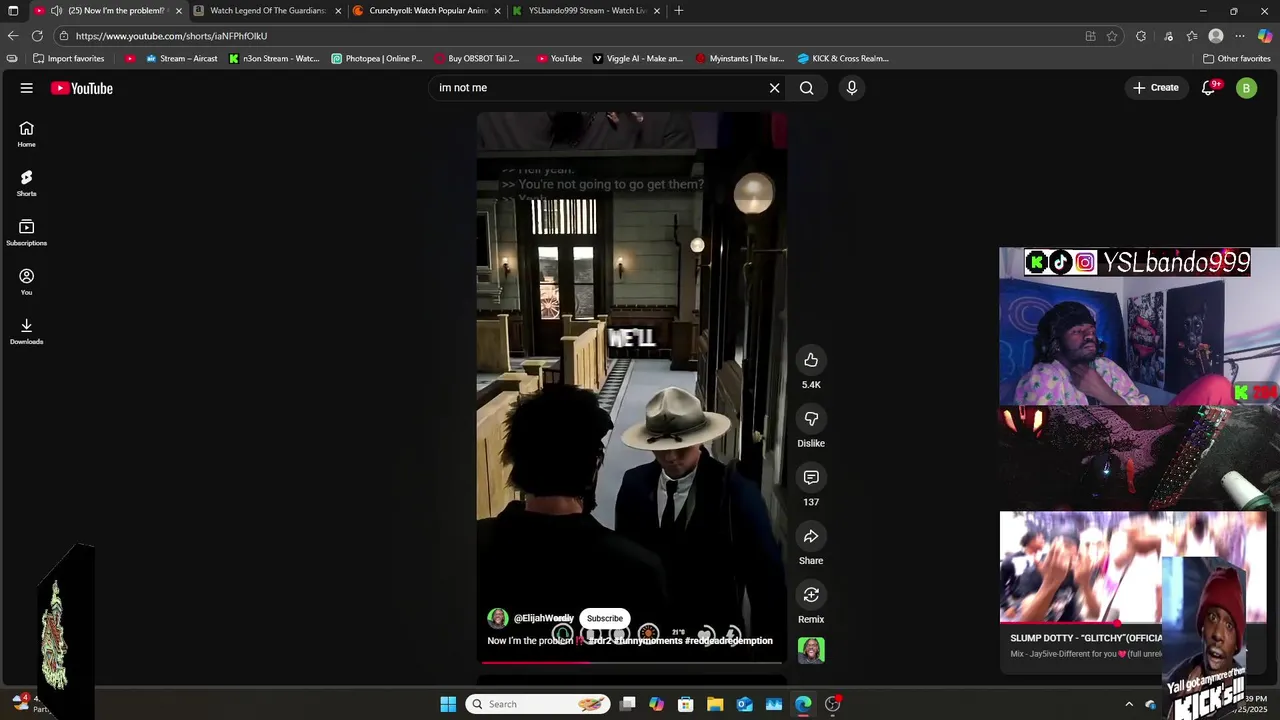Screen dimensions: 1280x720
Task: Open a new browser tab
Action: (x=679, y=11)
